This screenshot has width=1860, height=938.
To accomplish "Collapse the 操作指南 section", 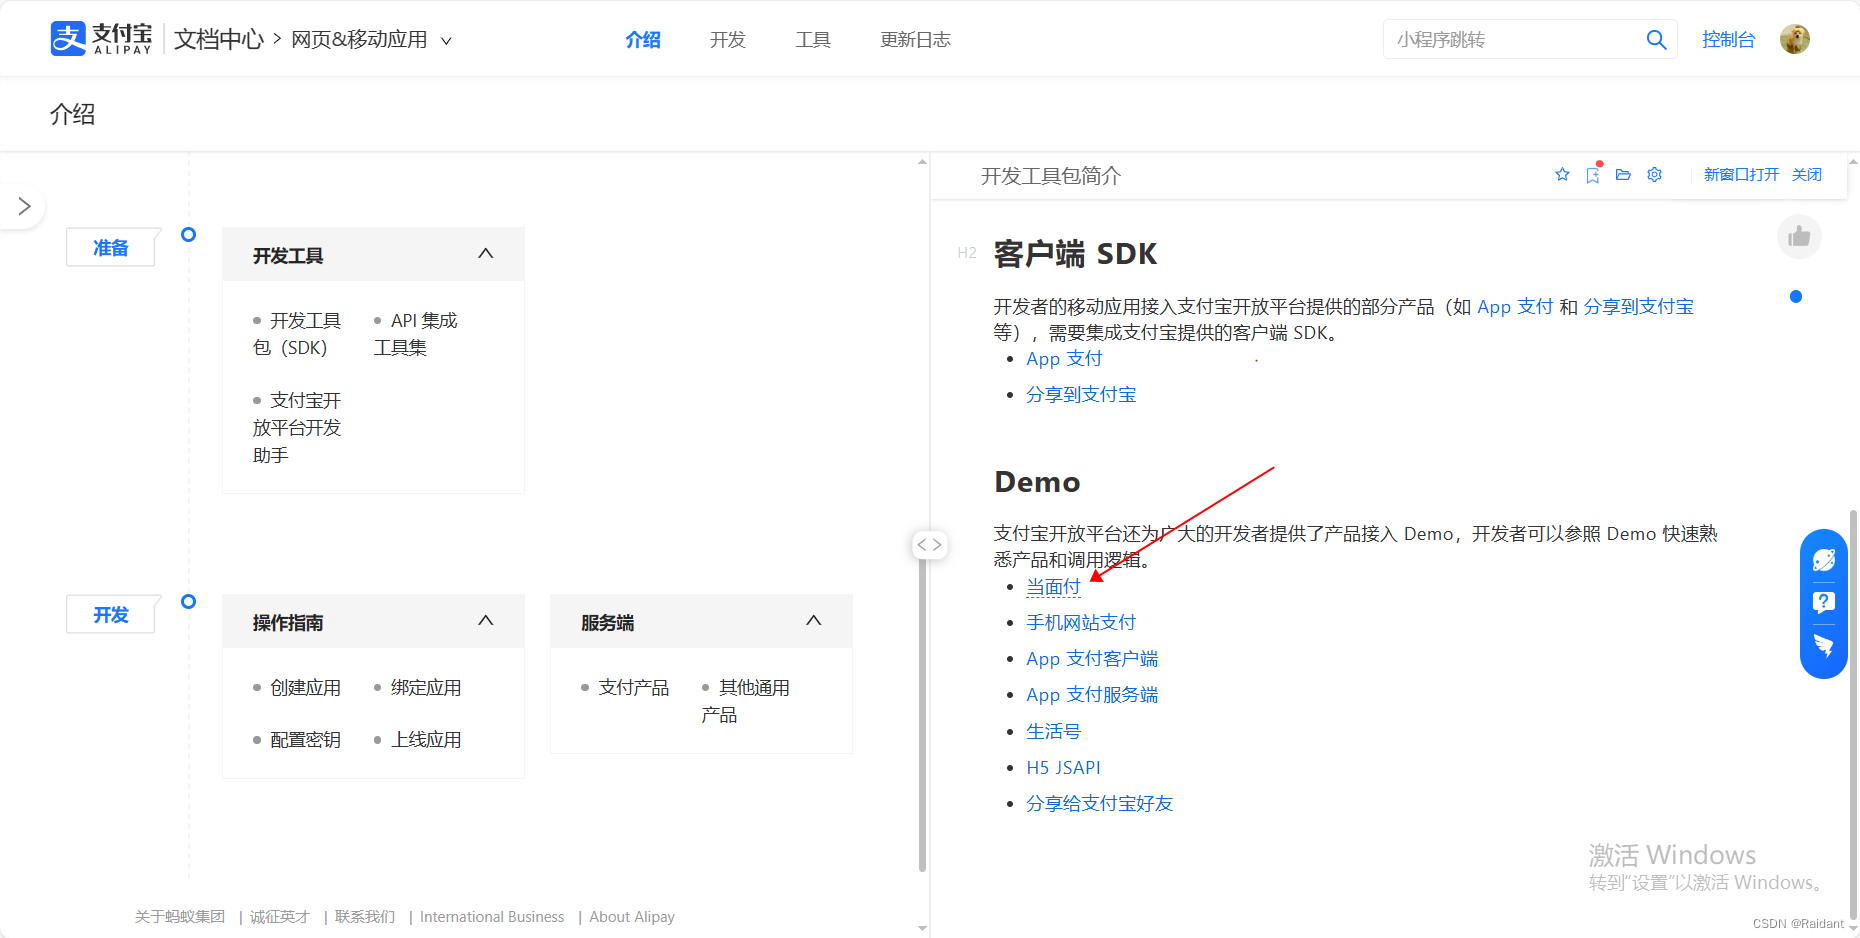I will pyautogui.click(x=486, y=621).
